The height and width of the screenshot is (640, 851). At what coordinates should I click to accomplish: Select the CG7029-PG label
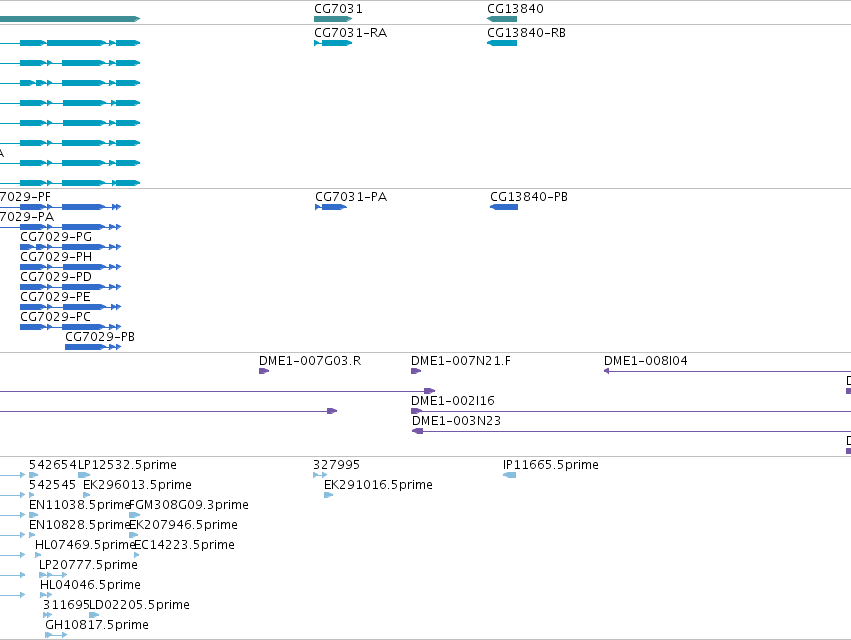56,237
